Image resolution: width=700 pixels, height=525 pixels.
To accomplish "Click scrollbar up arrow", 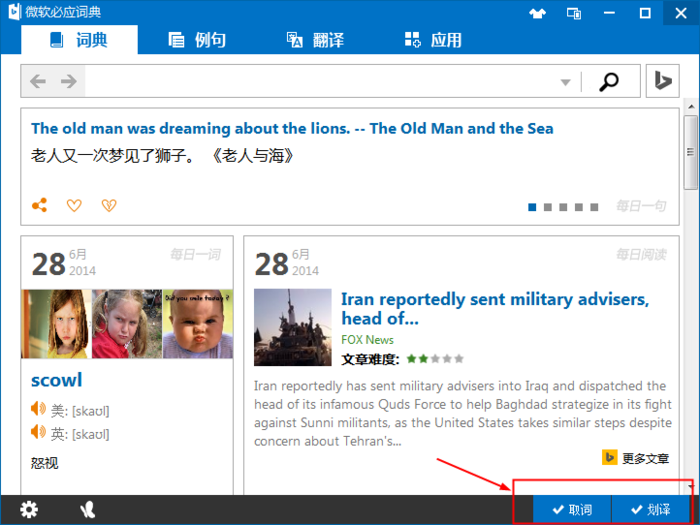I will tap(691, 106).
